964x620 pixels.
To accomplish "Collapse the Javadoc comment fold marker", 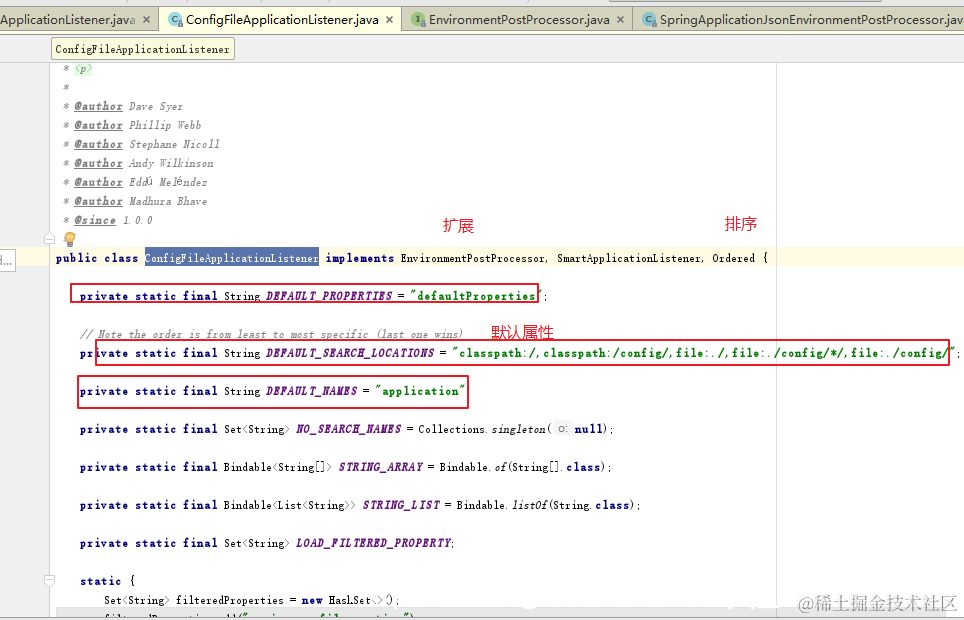I will (50, 239).
